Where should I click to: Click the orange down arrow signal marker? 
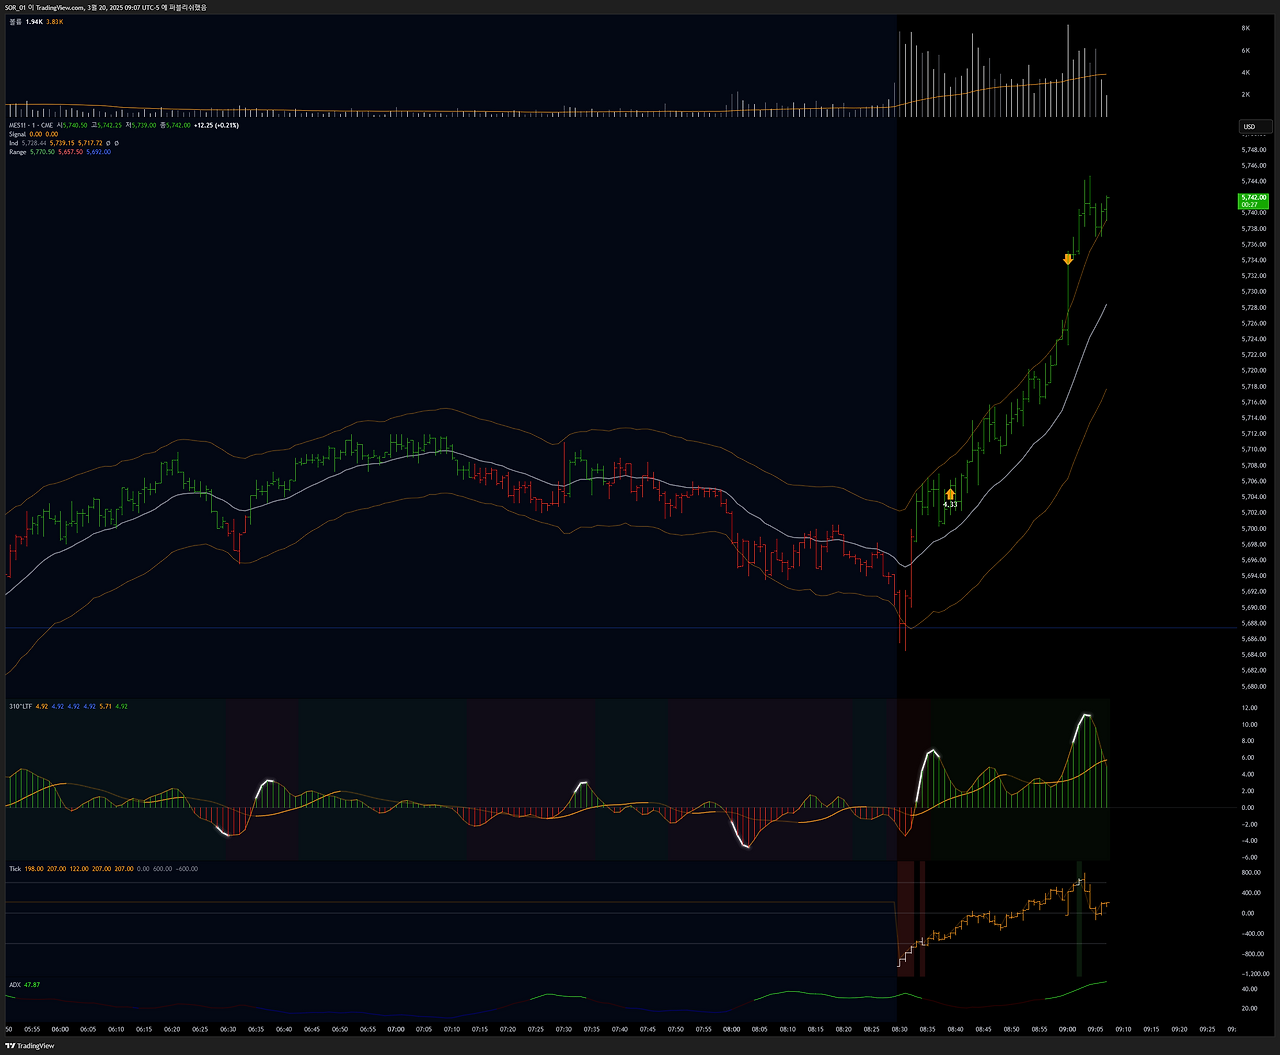point(1068,260)
